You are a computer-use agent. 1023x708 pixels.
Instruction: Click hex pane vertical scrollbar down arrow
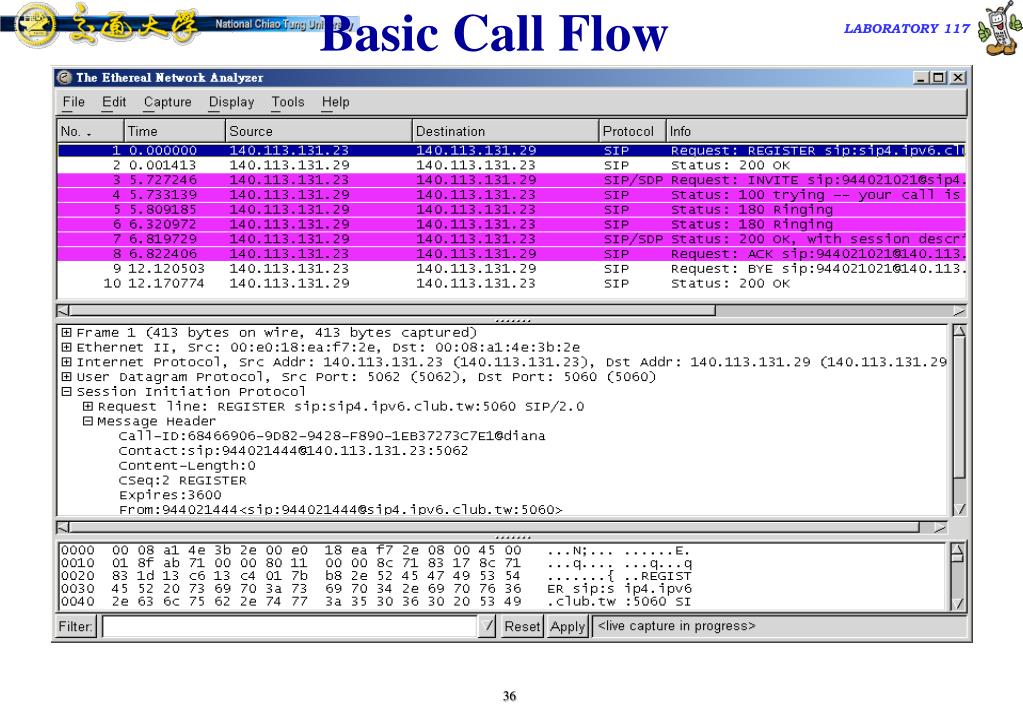[957, 604]
